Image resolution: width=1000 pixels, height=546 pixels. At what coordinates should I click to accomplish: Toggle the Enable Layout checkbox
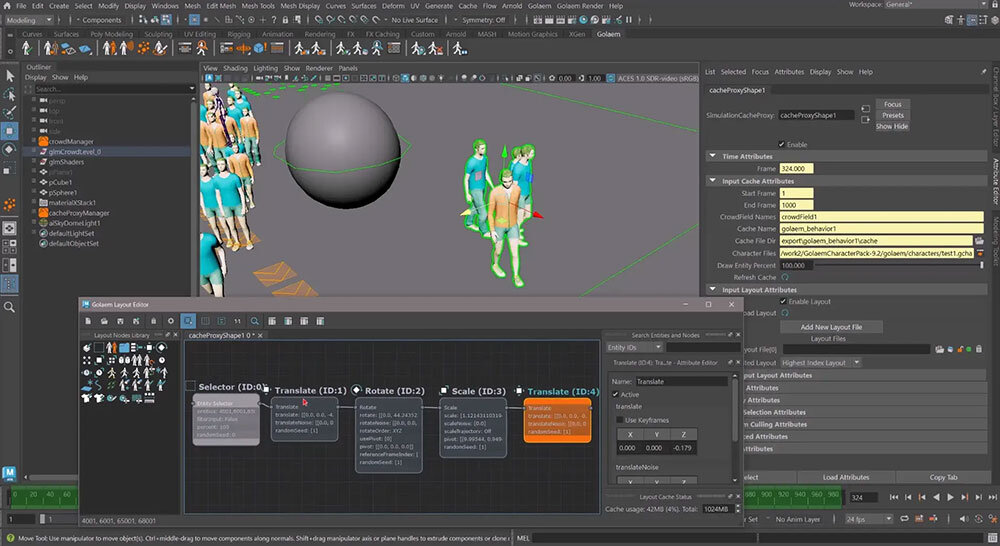tap(783, 302)
